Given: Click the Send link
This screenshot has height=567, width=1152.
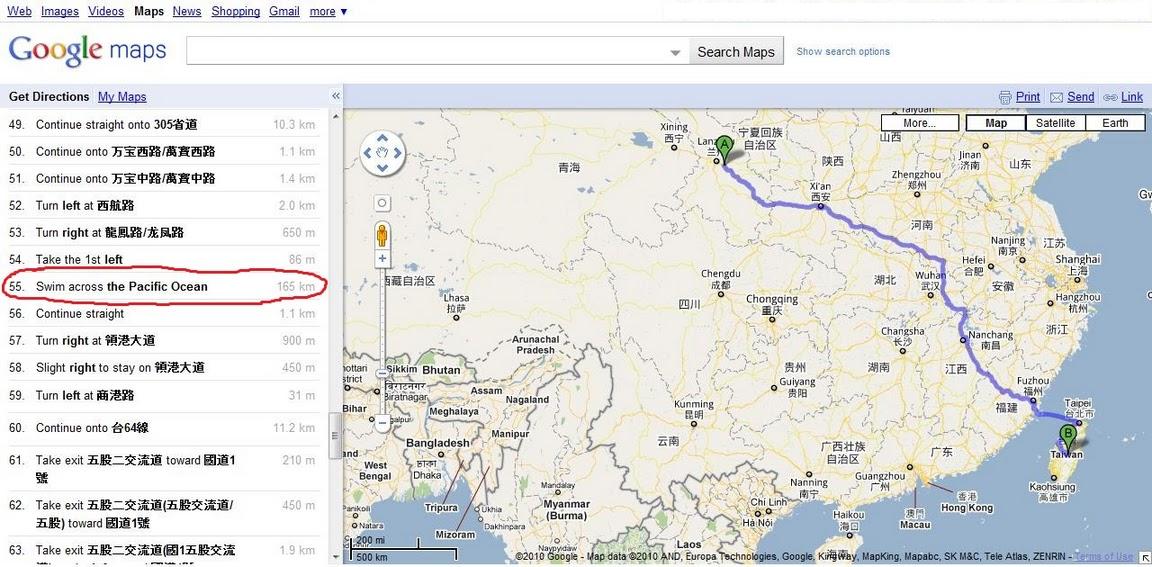Looking at the screenshot, I should click(x=1081, y=97).
